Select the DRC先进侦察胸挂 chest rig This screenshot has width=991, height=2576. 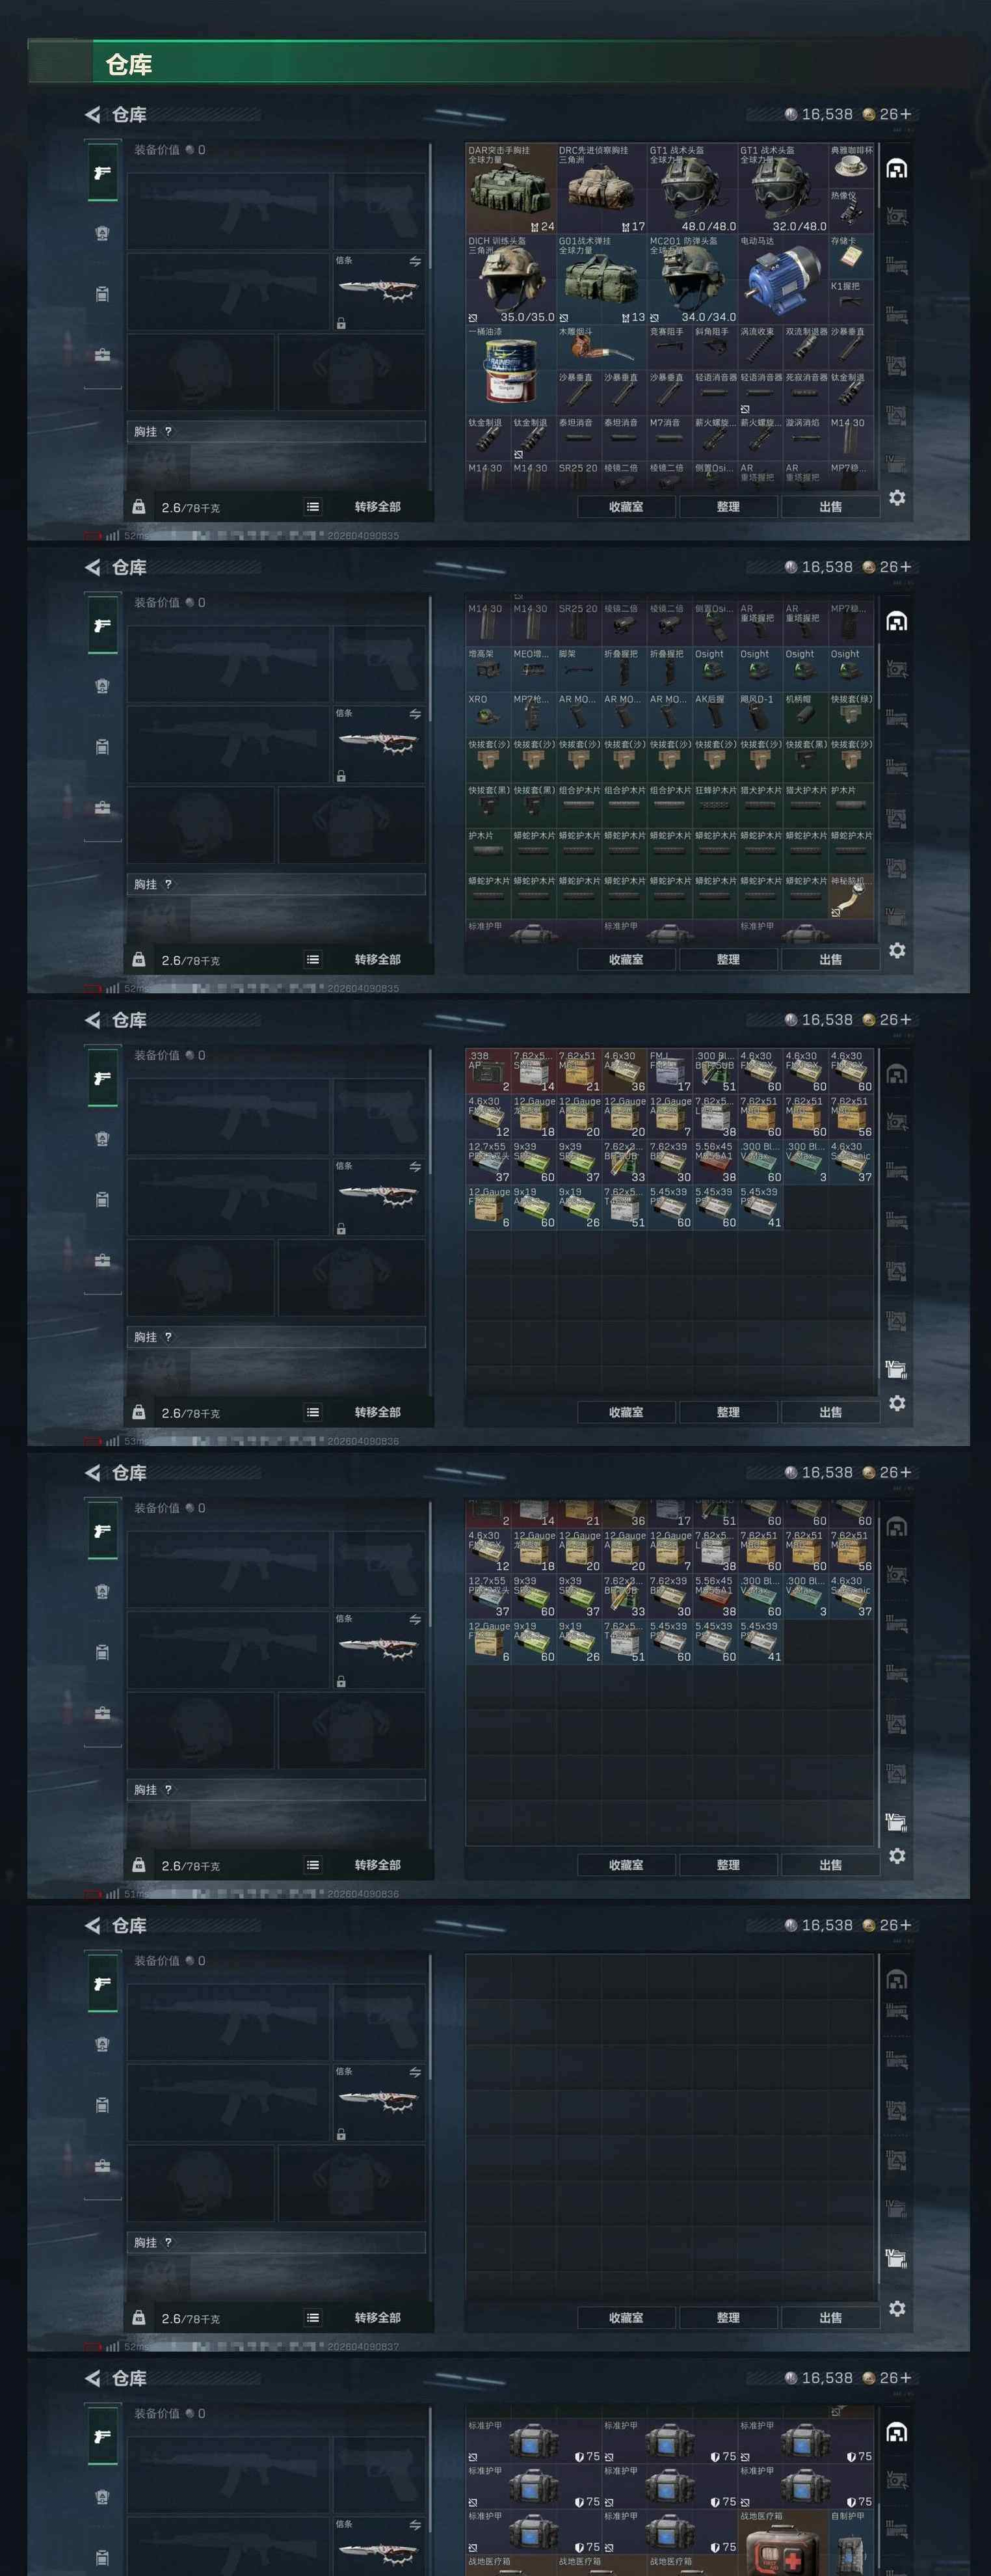601,188
